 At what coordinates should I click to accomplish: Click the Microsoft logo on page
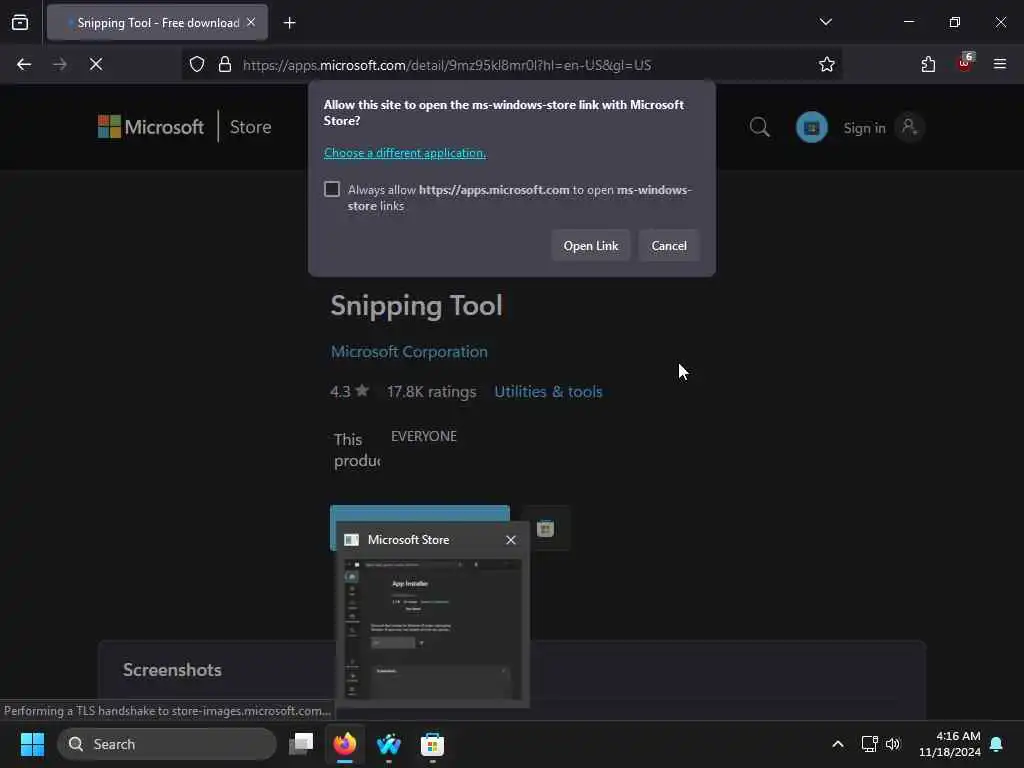point(151,127)
